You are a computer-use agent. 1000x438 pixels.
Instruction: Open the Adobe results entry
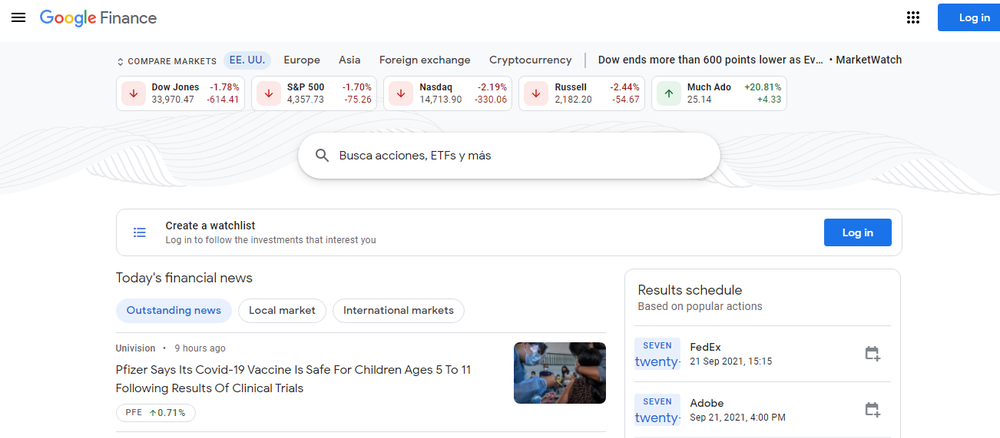[763, 410]
